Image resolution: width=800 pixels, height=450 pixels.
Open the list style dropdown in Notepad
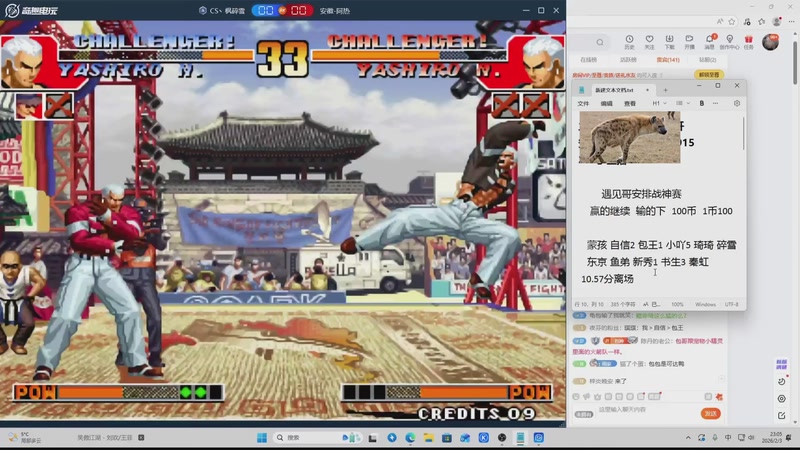point(683,103)
